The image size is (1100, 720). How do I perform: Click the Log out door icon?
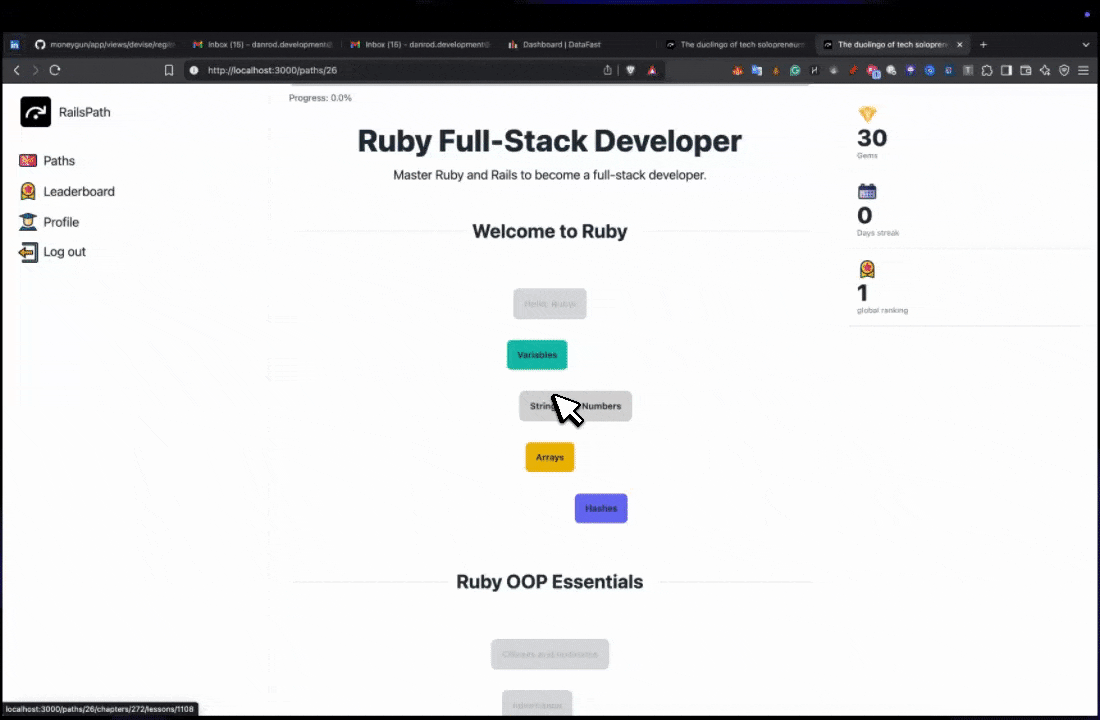point(28,252)
